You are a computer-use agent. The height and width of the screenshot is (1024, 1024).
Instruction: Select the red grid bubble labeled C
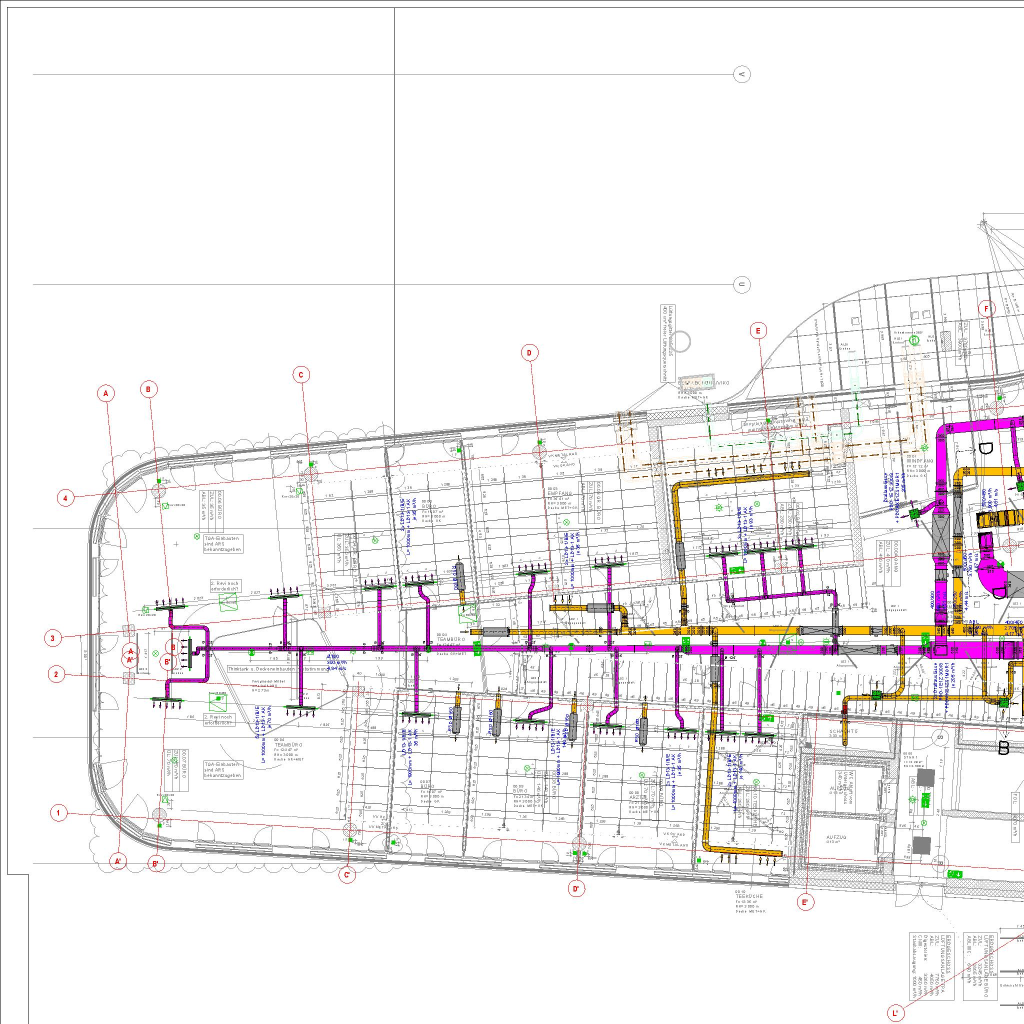[301, 375]
